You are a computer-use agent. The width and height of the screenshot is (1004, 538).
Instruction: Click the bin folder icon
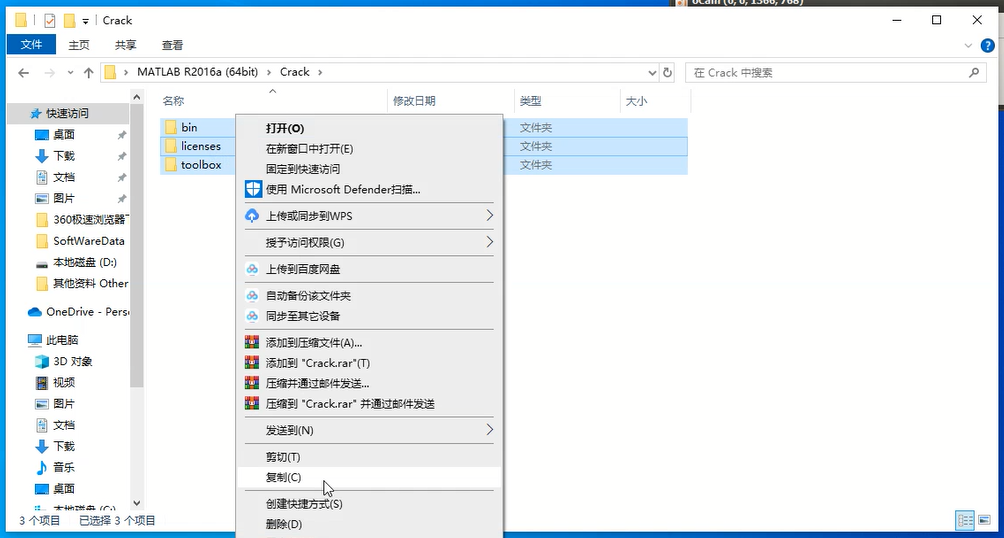coord(170,127)
